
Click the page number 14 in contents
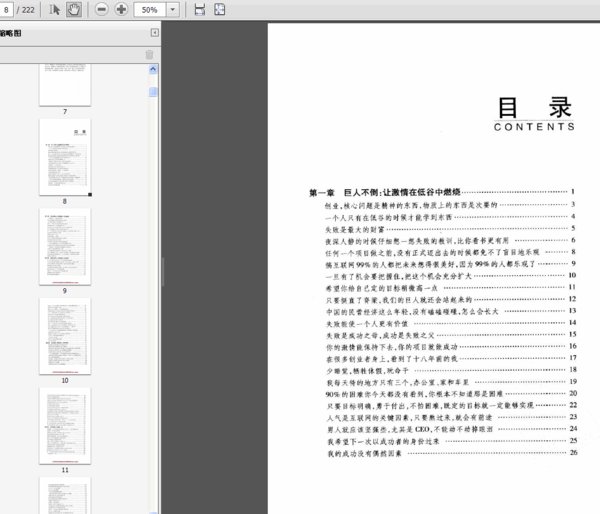(572, 323)
